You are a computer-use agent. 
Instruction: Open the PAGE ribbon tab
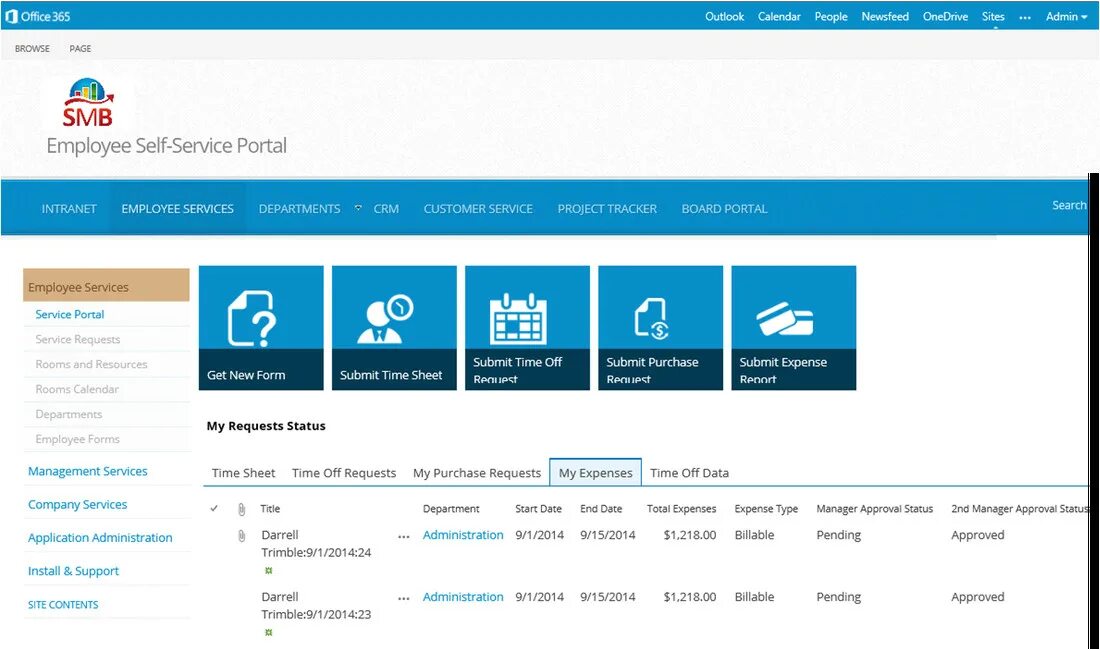point(80,48)
